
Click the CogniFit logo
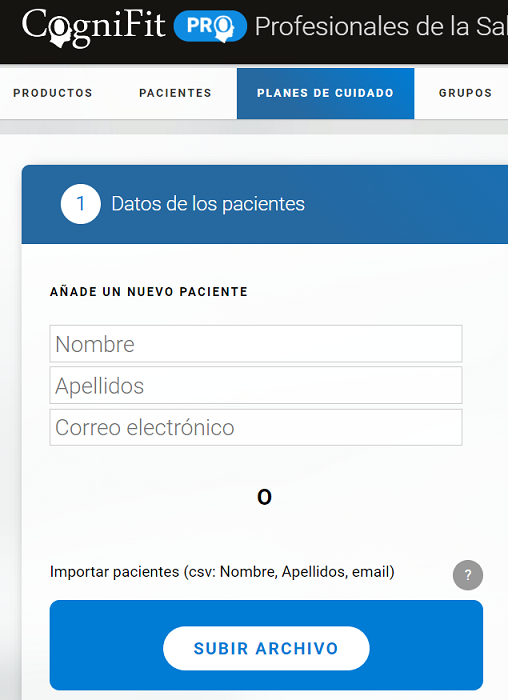pyautogui.click(x=94, y=27)
